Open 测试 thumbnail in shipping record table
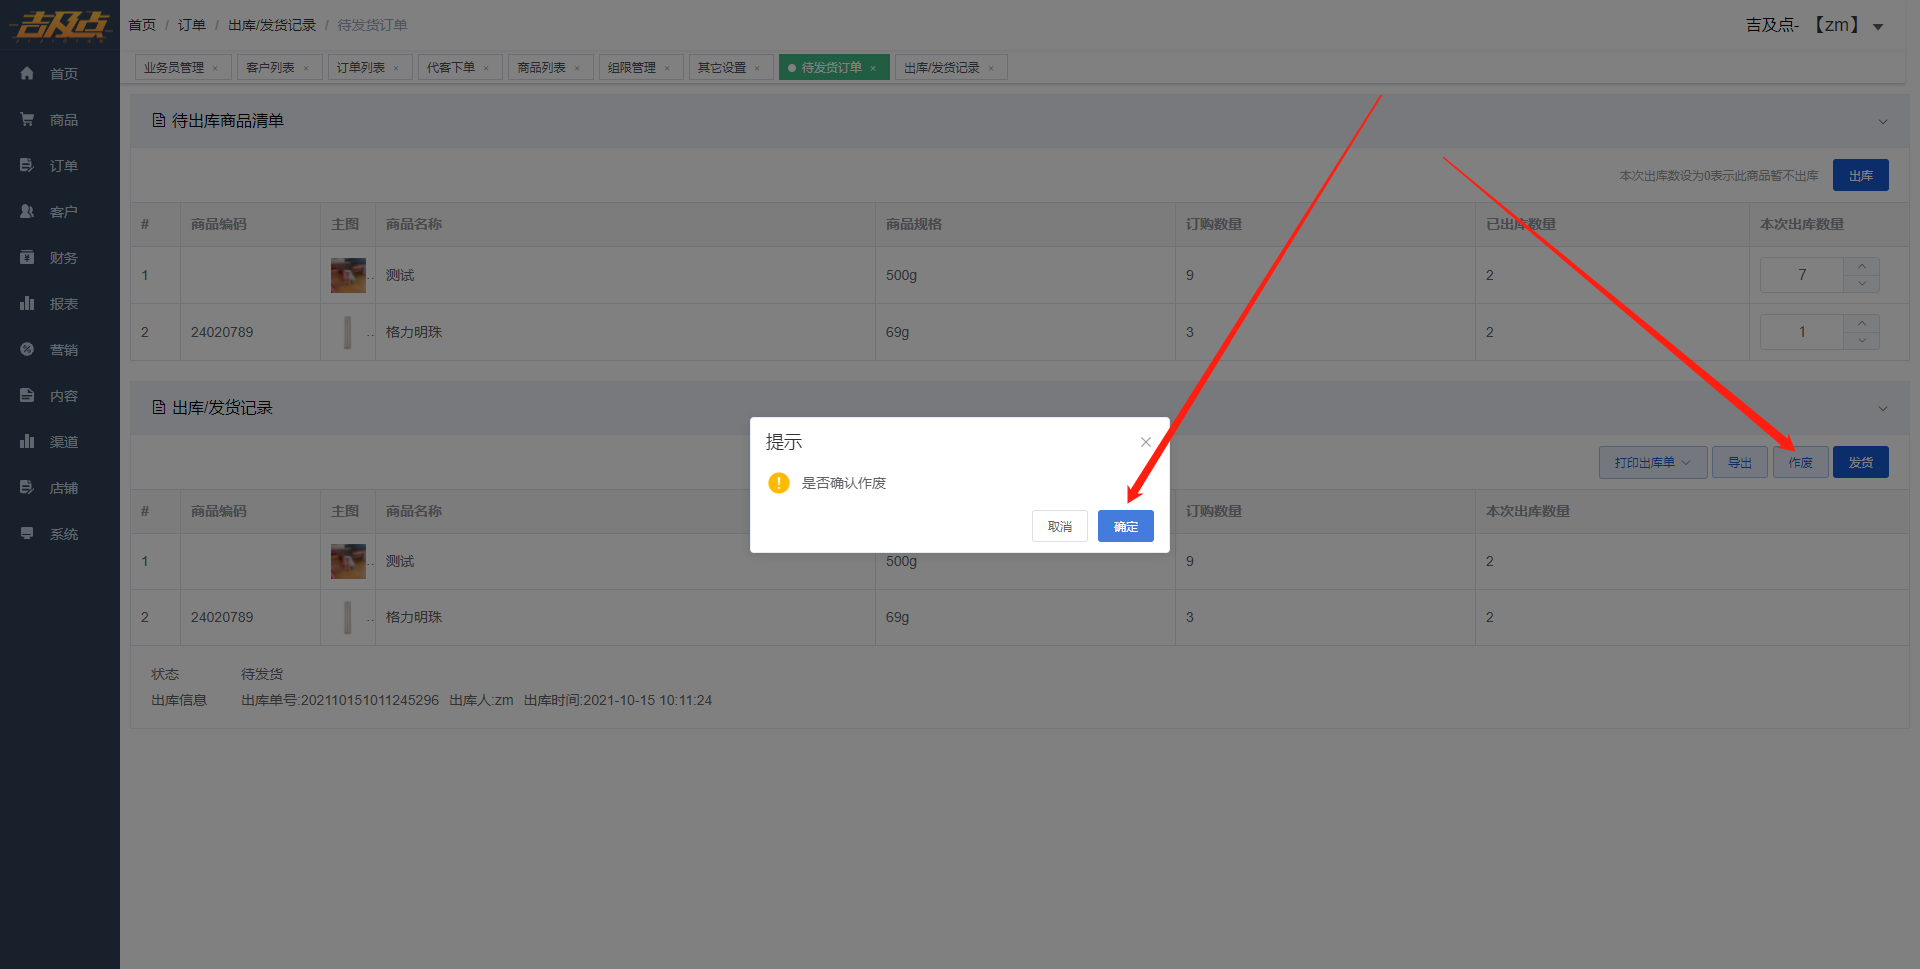Viewport: 1920px width, 969px height. pyautogui.click(x=348, y=561)
